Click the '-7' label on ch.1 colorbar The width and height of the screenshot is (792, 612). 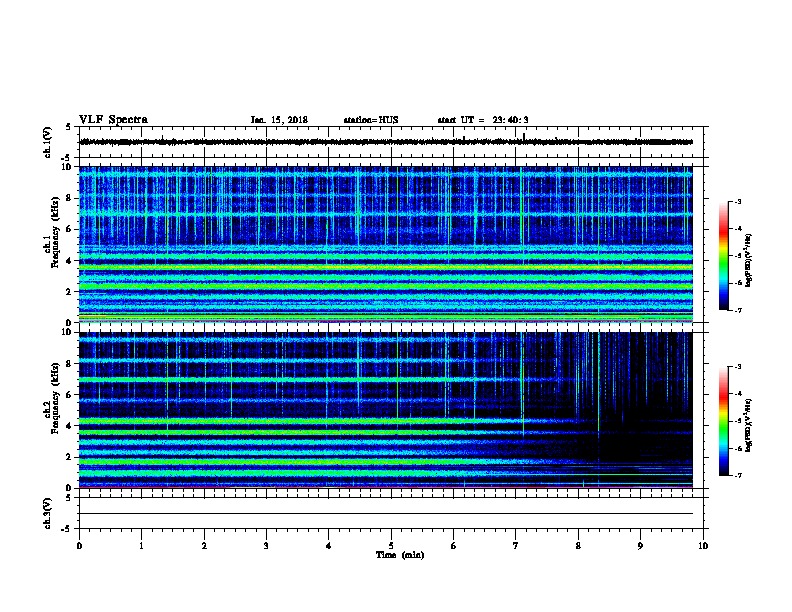[737, 310]
